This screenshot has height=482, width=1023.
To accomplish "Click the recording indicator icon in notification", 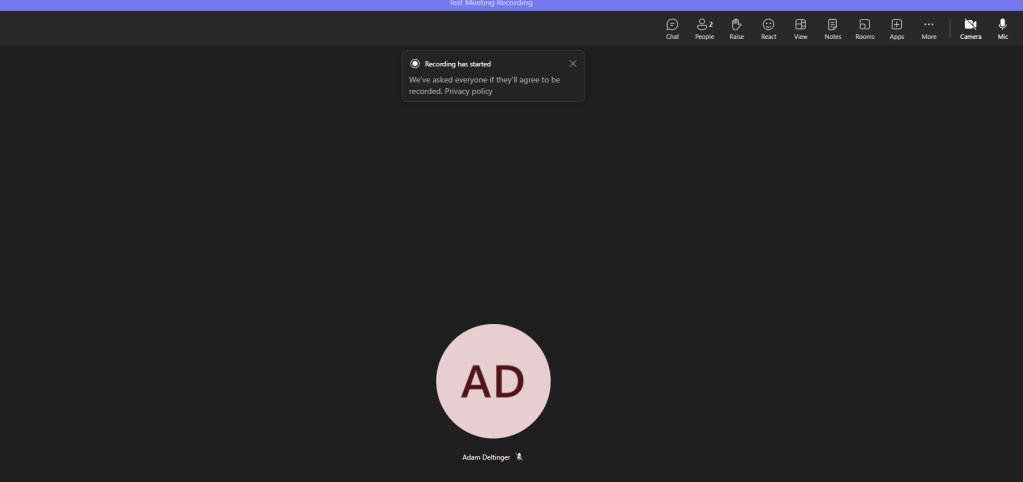I will pos(415,64).
